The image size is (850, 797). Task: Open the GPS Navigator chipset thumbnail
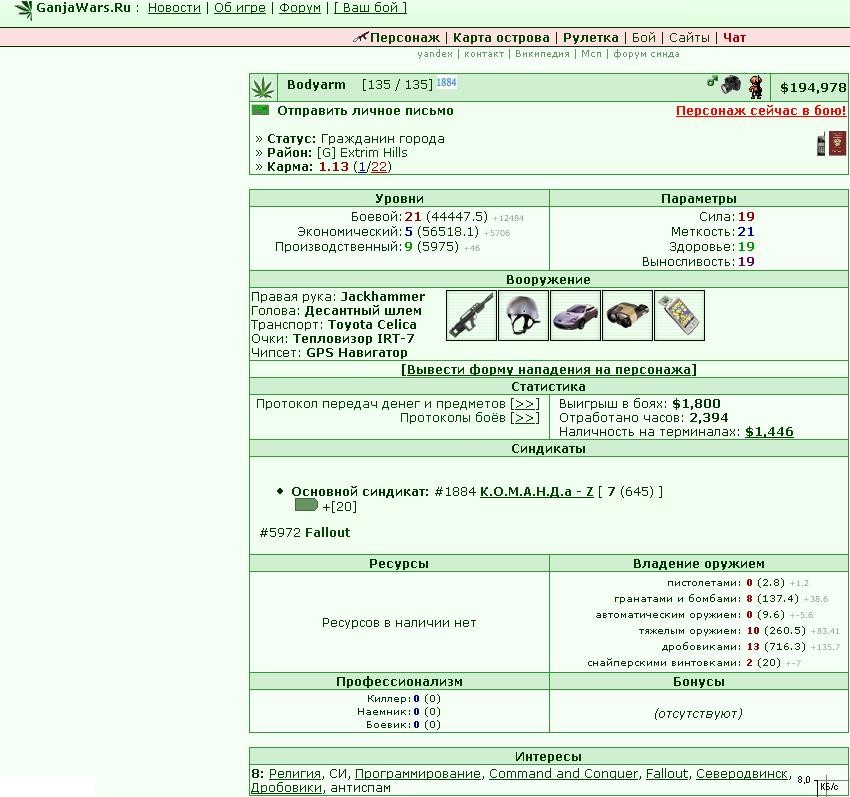pos(679,316)
